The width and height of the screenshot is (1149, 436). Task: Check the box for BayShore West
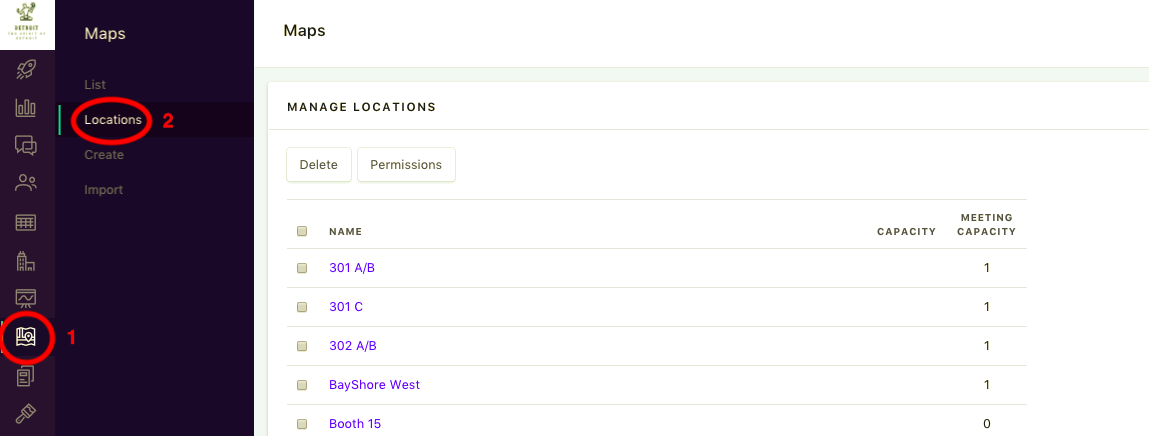pyautogui.click(x=302, y=385)
